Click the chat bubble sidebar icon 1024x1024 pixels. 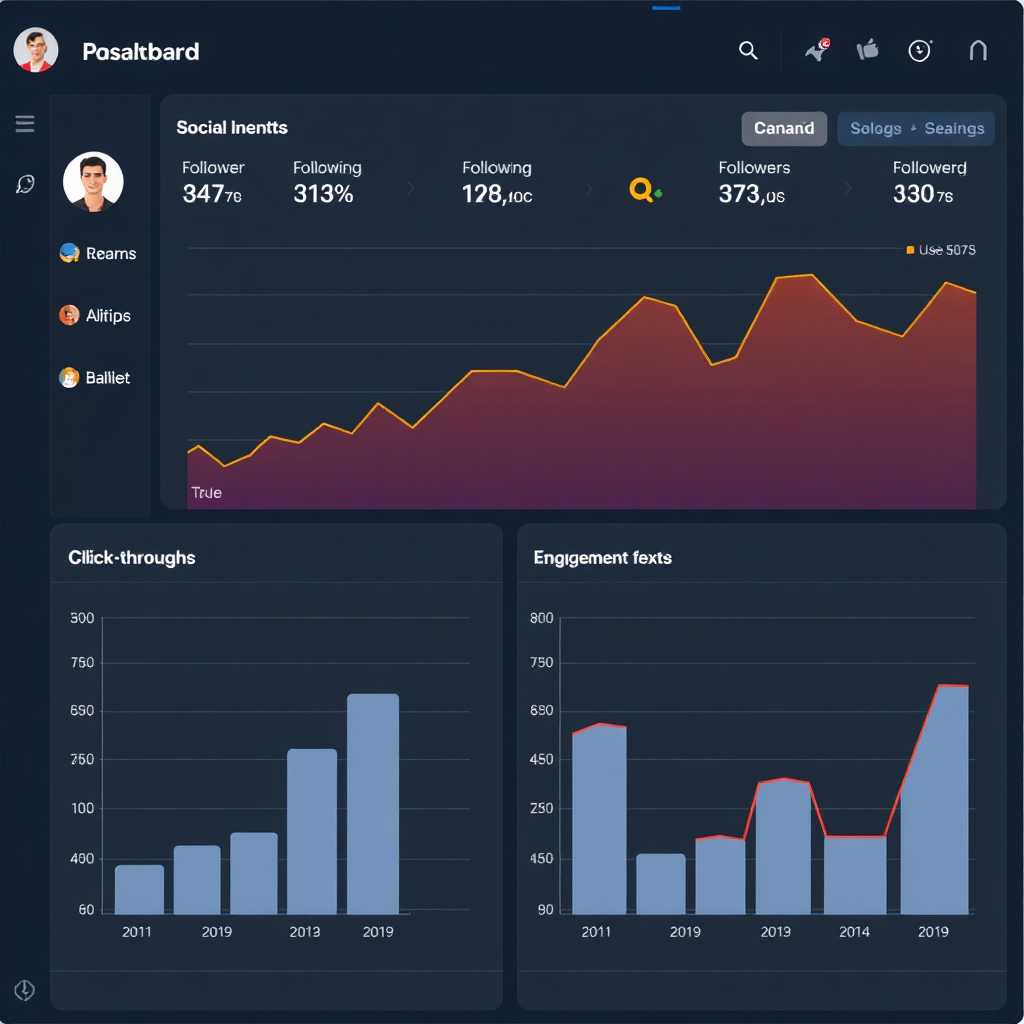pyautogui.click(x=25, y=184)
